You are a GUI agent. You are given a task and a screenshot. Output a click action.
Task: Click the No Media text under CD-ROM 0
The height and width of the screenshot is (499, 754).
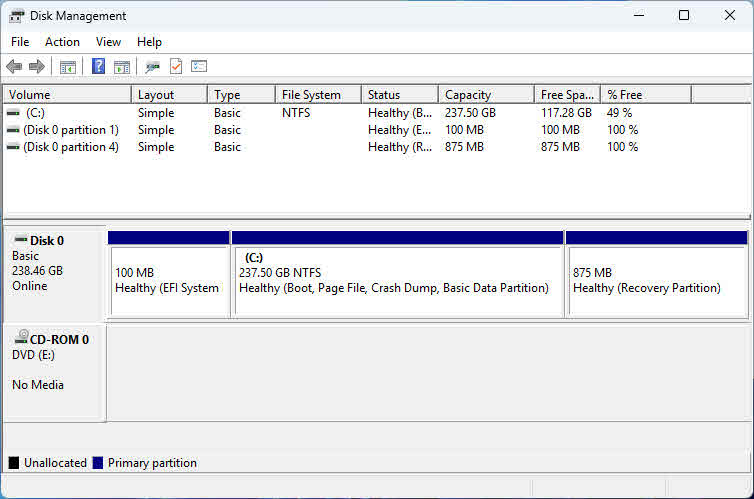tap(38, 385)
